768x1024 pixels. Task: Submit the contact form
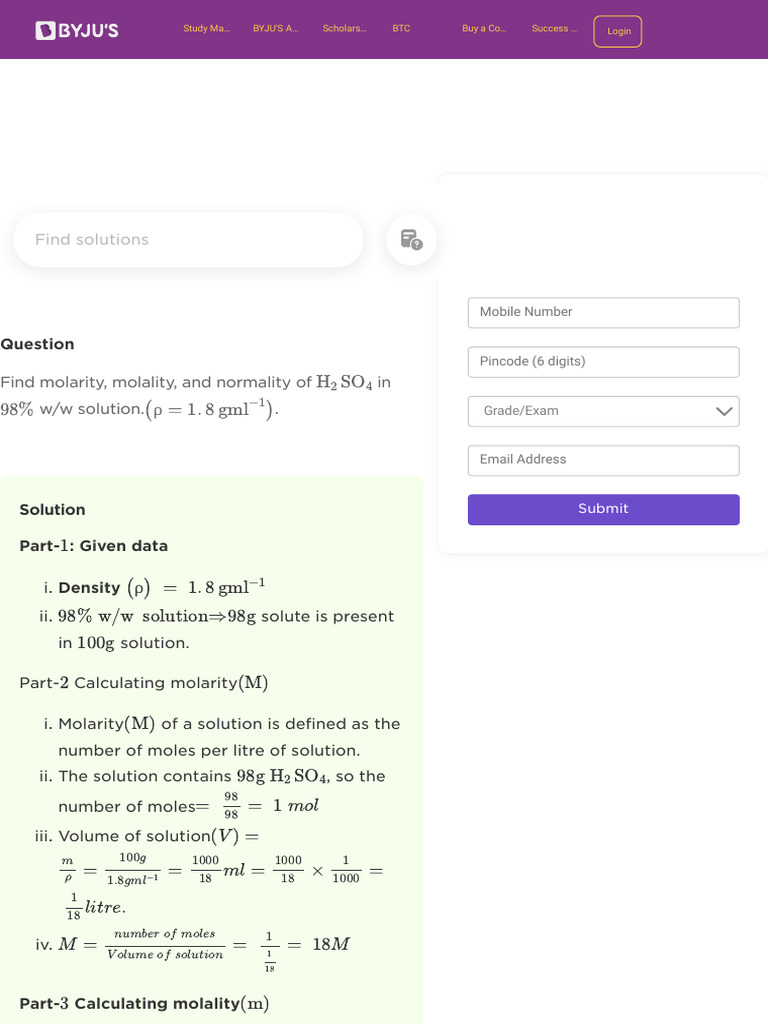pyautogui.click(x=603, y=509)
